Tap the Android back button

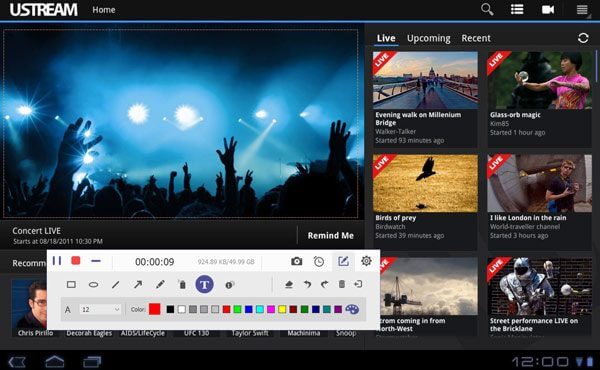(17, 362)
